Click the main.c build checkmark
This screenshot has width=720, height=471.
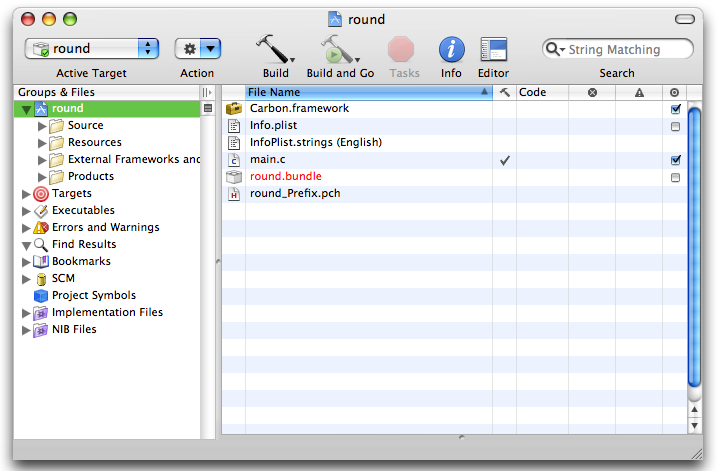[505, 160]
